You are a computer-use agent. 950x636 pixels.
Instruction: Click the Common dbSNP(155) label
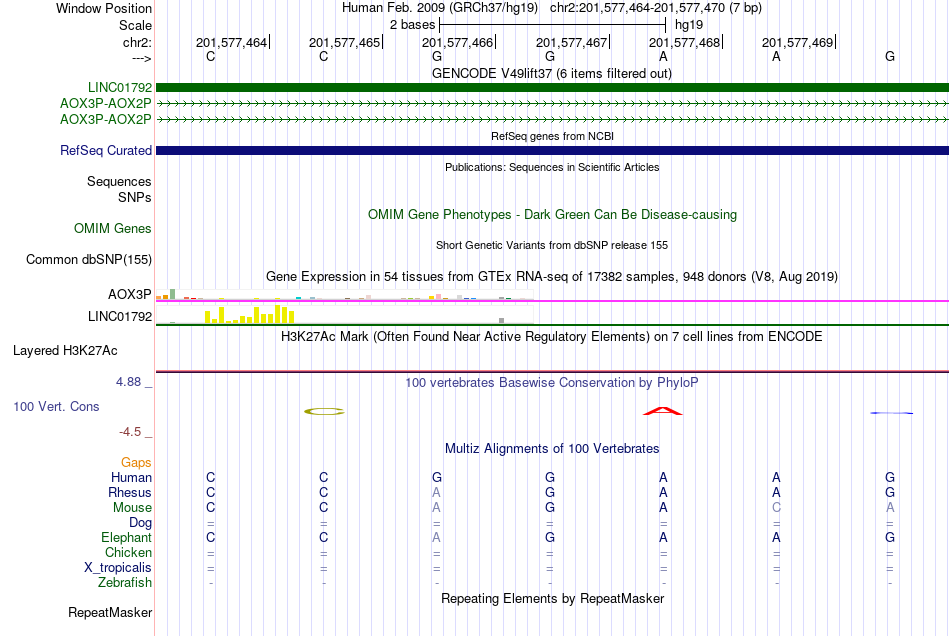click(x=88, y=259)
